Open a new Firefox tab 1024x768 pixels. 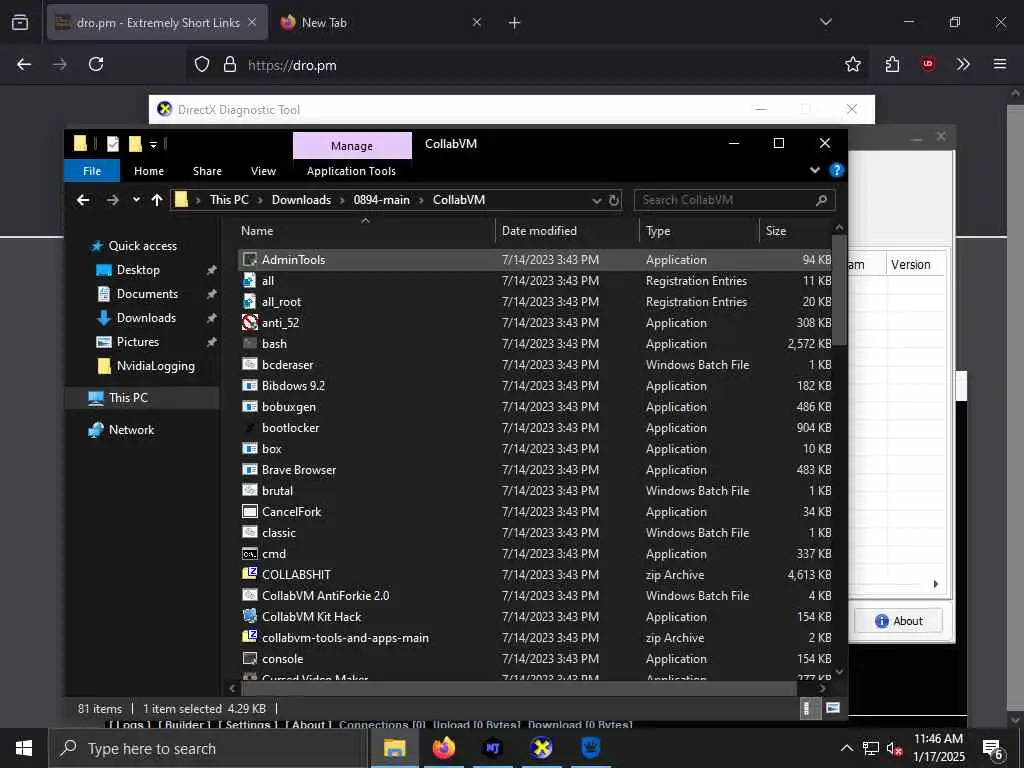515,23
